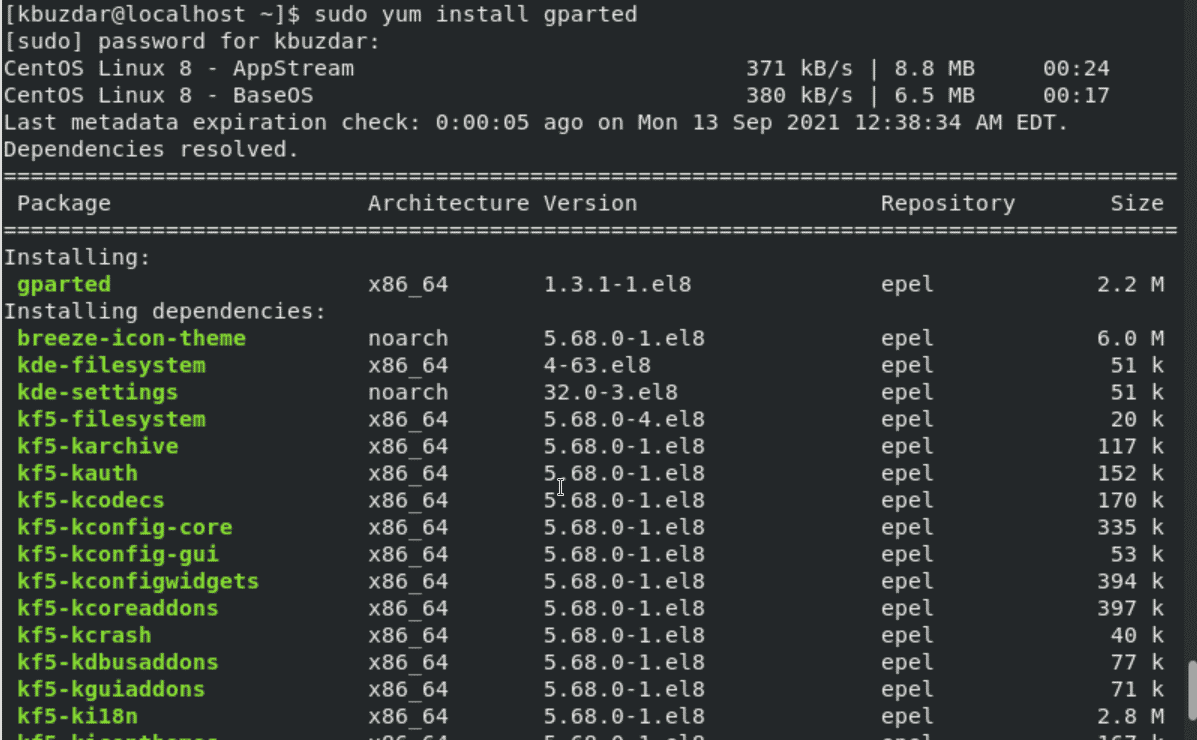Screen dimensions: 1197x740
Task: Click the Size column header
Action: click(1137, 203)
